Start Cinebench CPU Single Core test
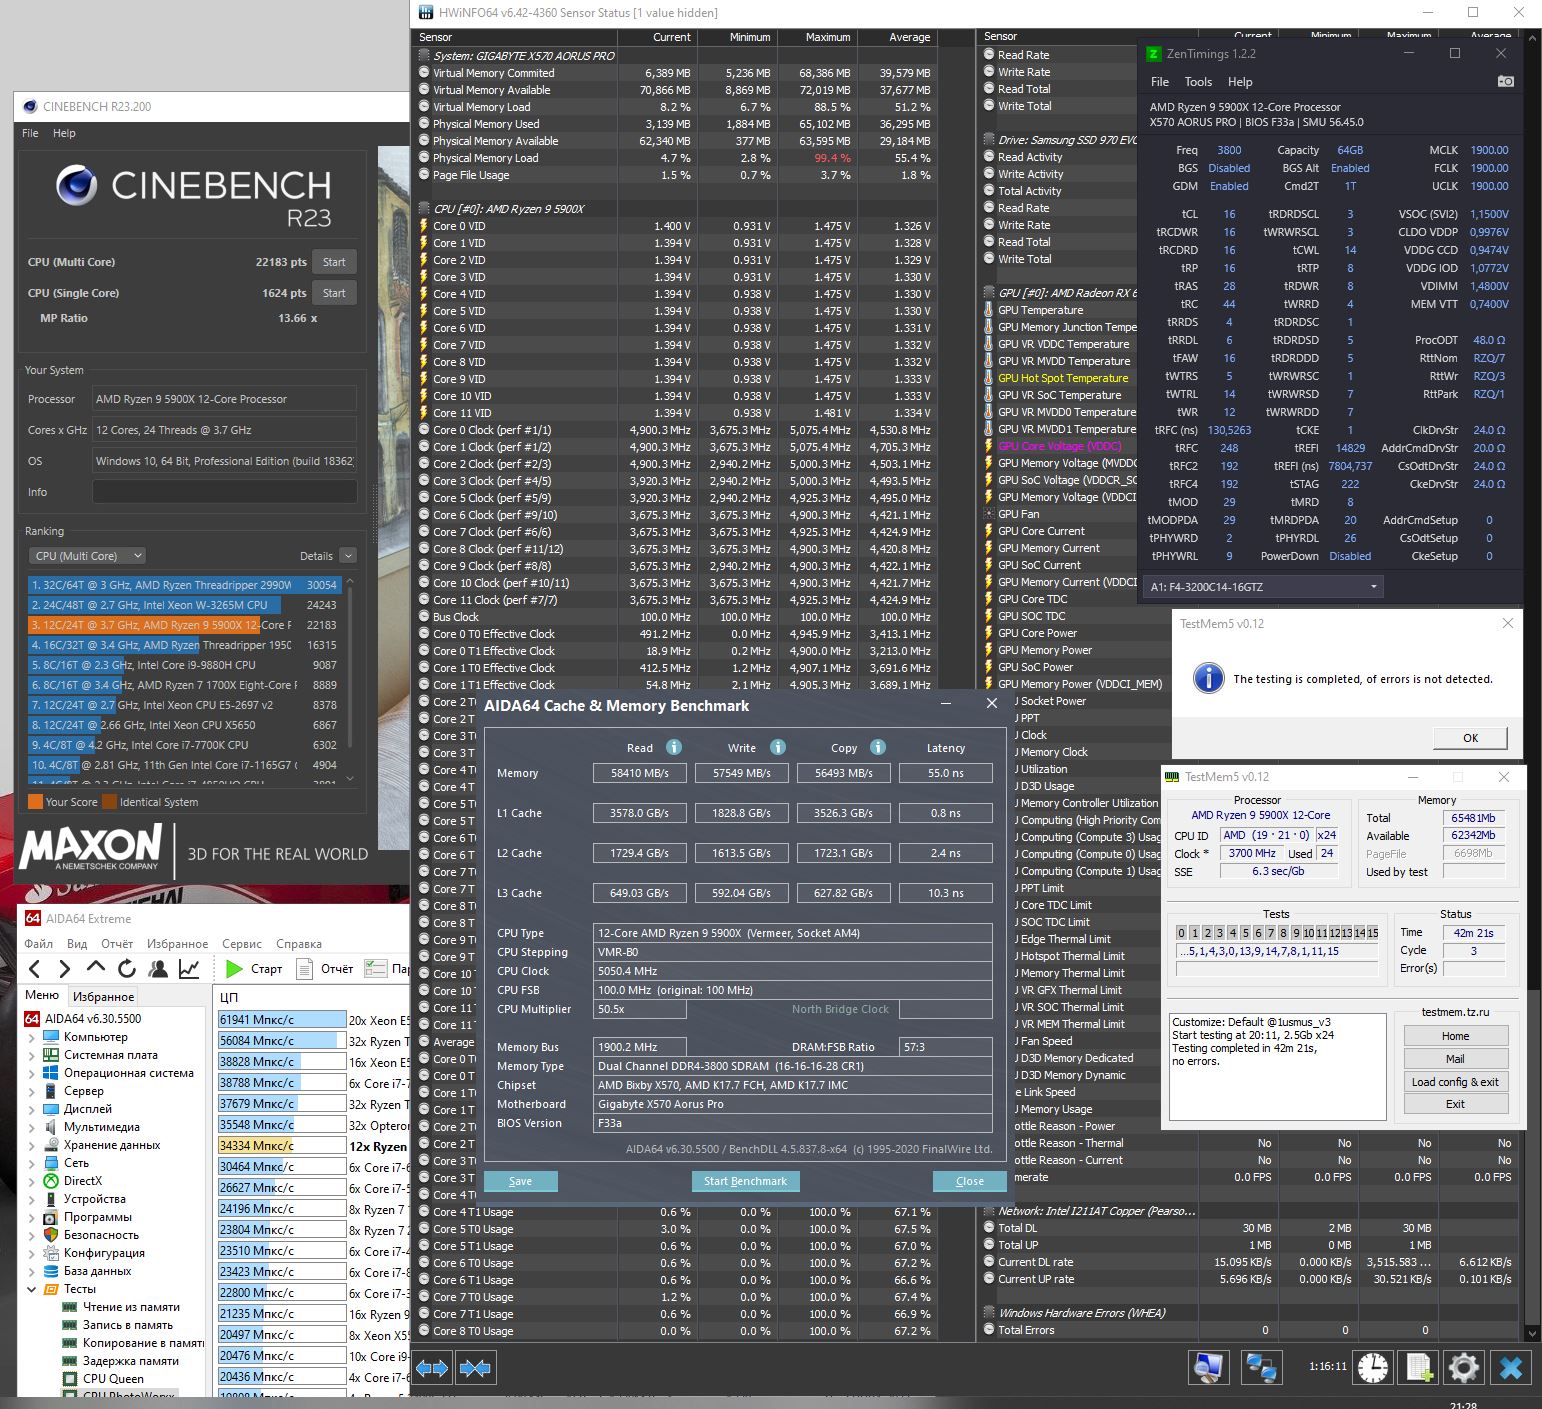This screenshot has width=1542, height=1409. coord(334,293)
